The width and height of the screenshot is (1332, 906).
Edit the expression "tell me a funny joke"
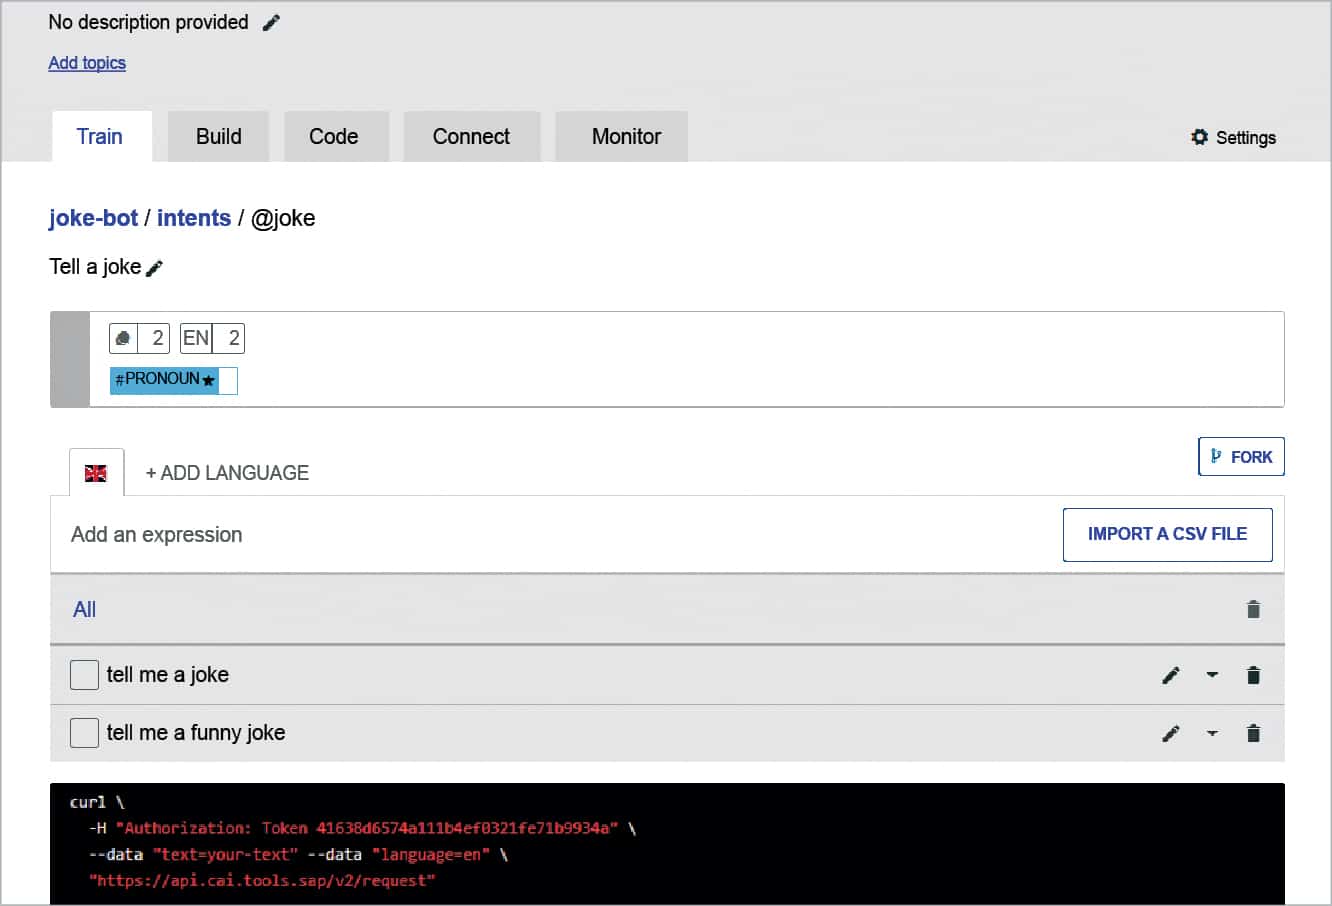pyautogui.click(x=1170, y=733)
